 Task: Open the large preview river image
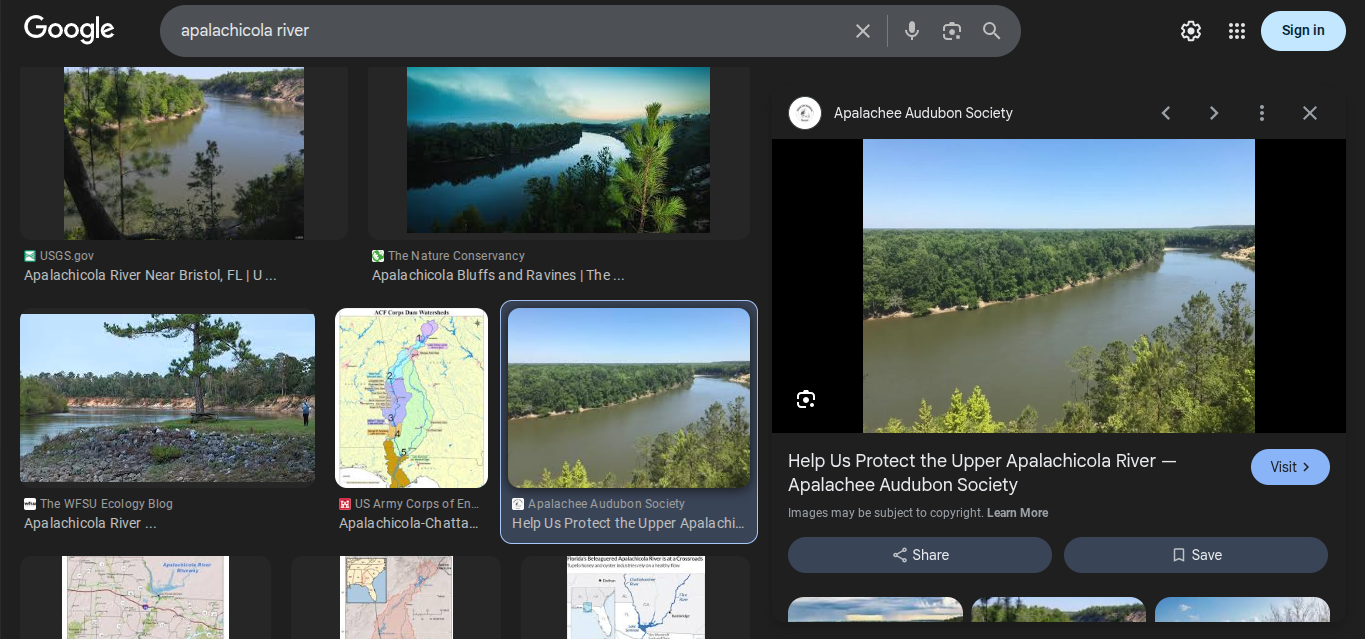tap(1059, 286)
